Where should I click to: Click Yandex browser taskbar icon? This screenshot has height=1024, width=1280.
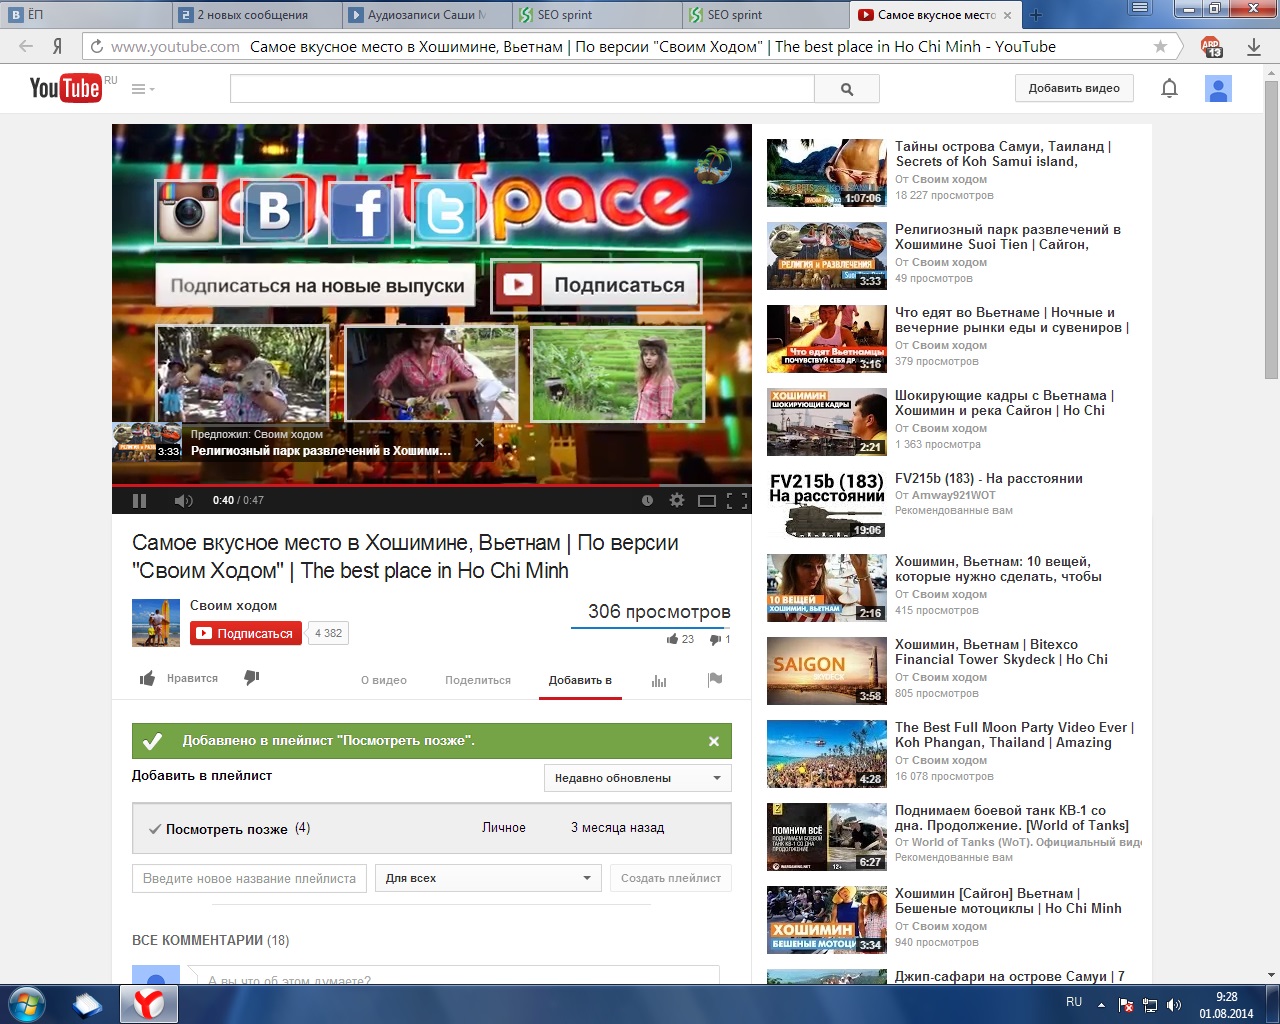click(x=148, y=1003)
